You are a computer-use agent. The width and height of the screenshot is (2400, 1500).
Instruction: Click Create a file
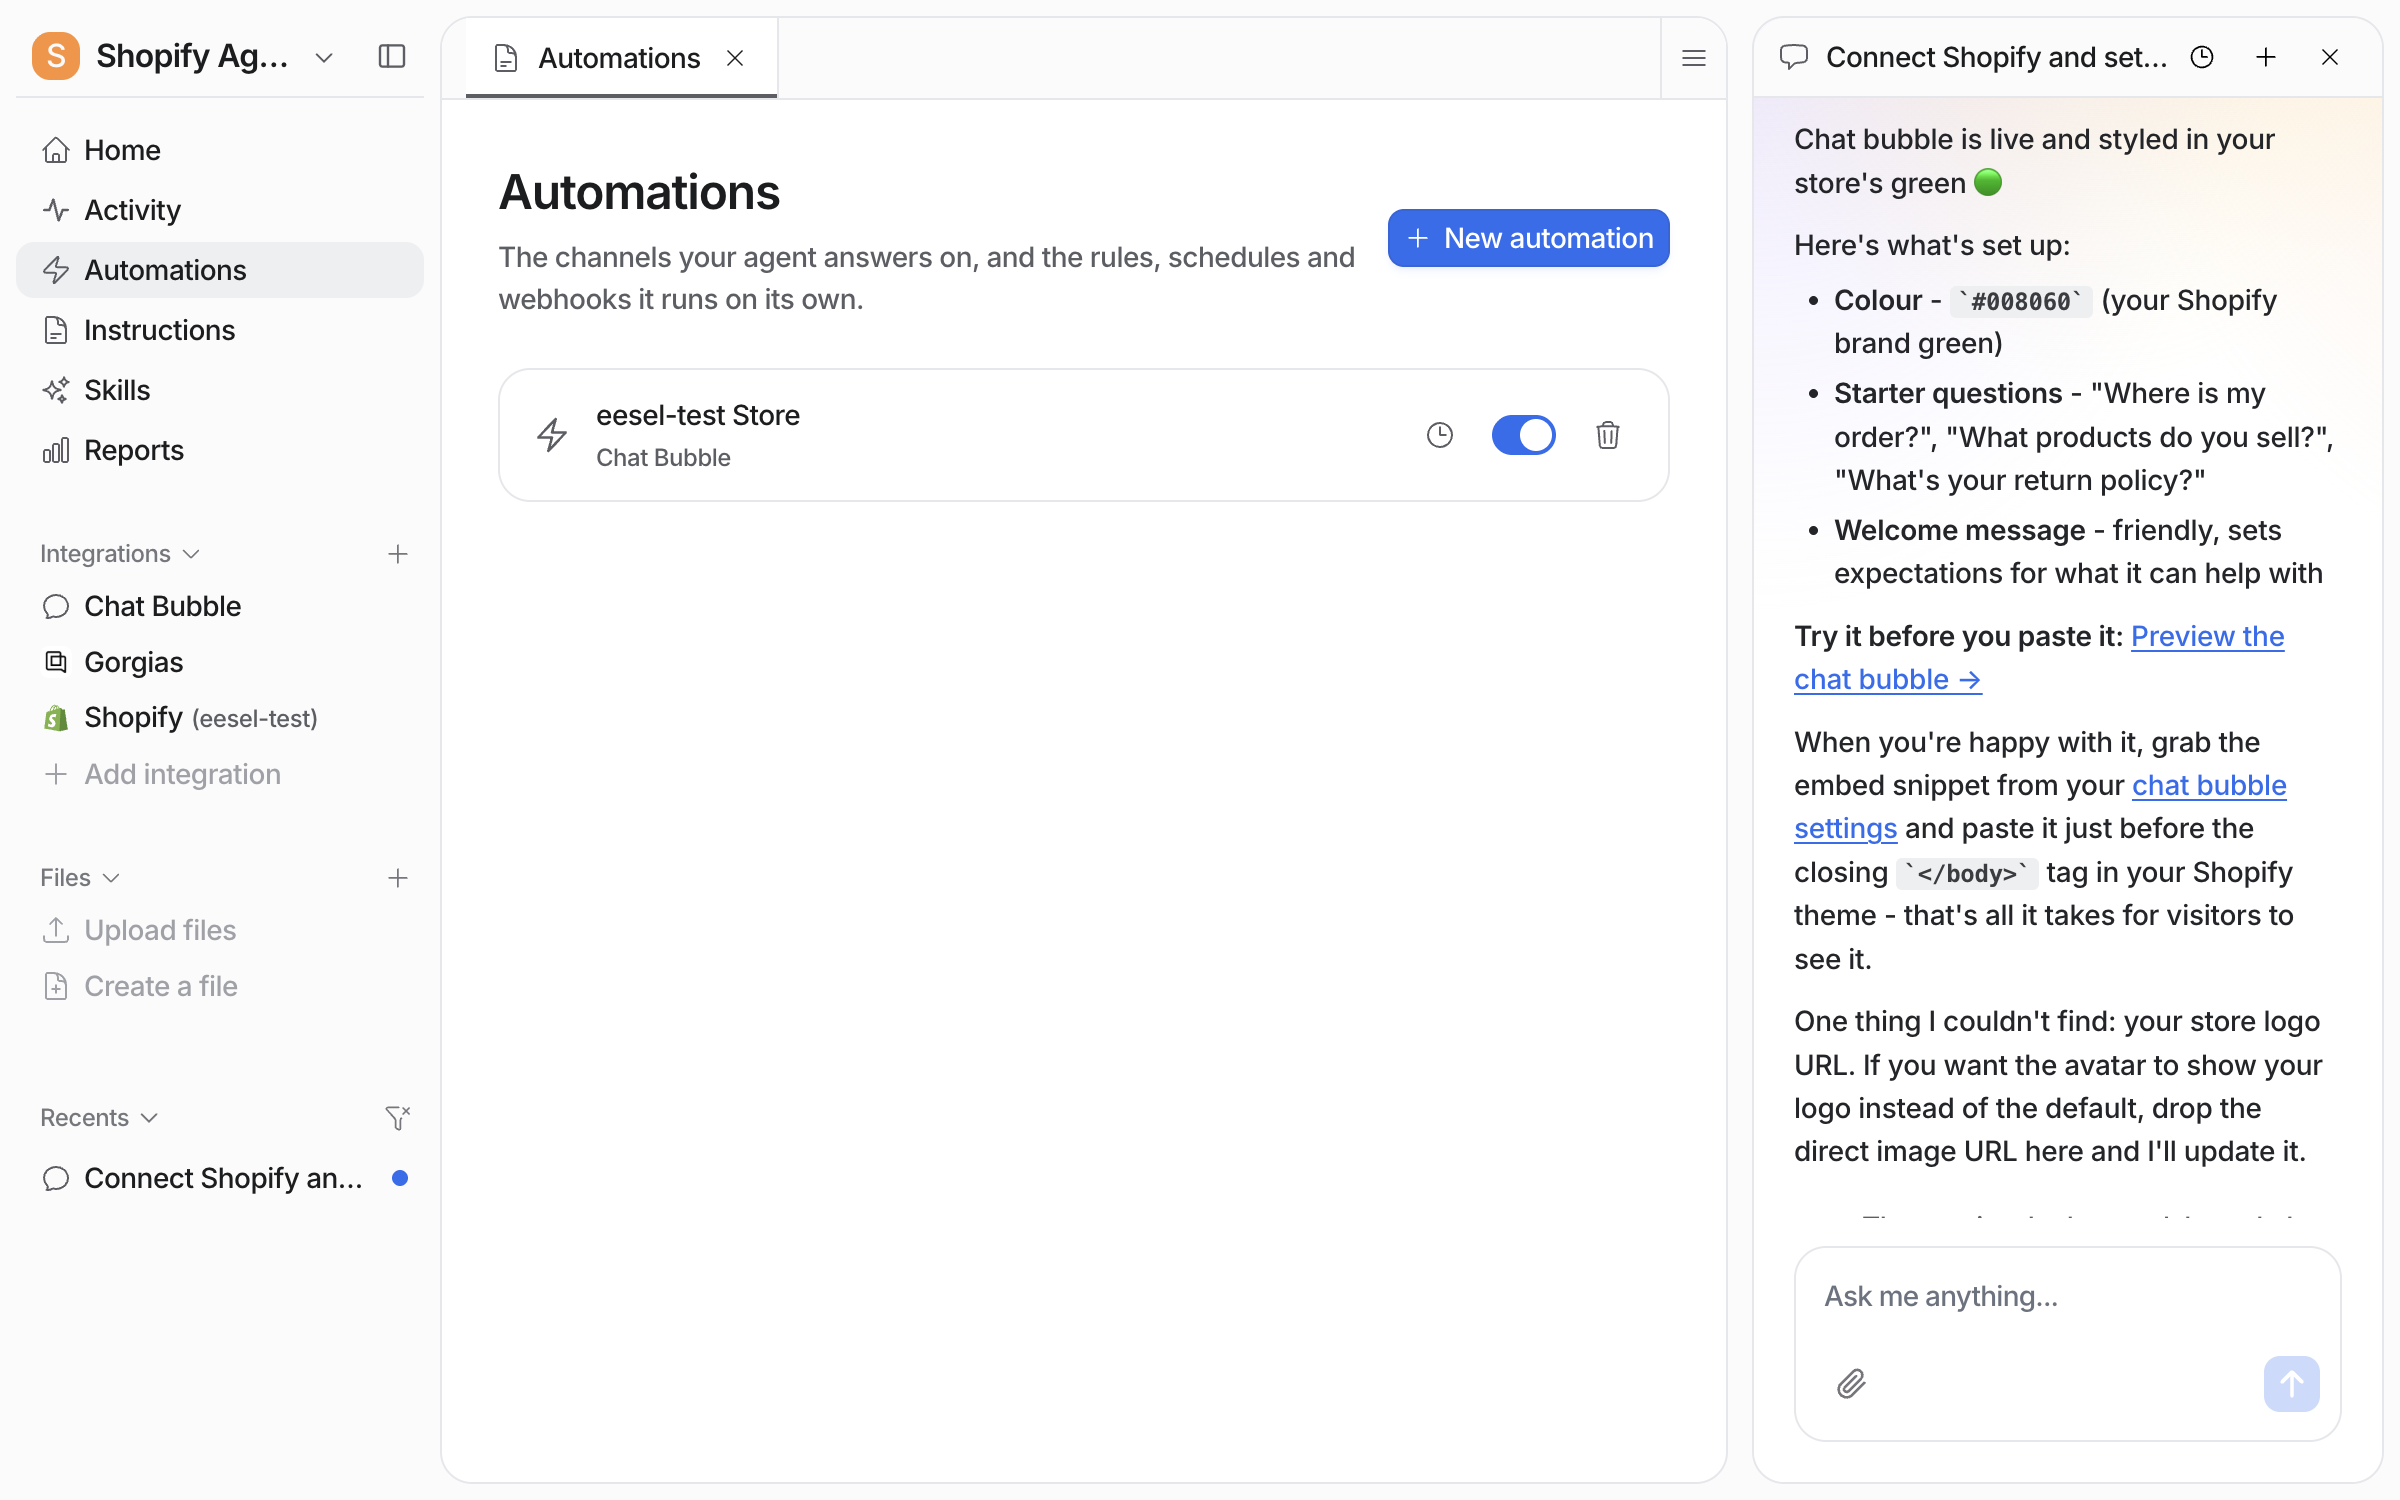click(x=220, y=986)
